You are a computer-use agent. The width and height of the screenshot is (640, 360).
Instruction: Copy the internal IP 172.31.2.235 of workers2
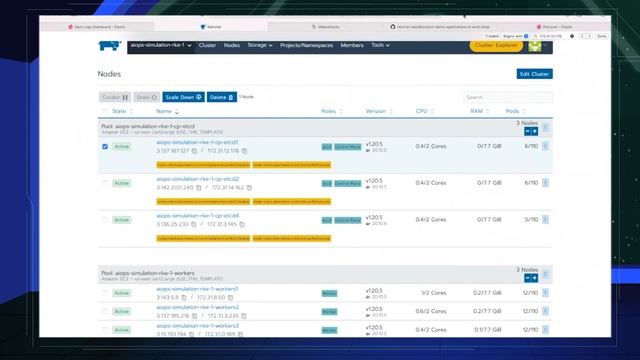click(x=244, y=316)
